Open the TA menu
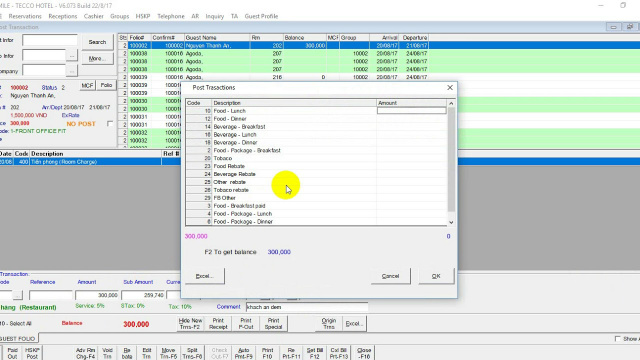The height and width of the screenshot is (360, 640). click(x=234, y=16)
